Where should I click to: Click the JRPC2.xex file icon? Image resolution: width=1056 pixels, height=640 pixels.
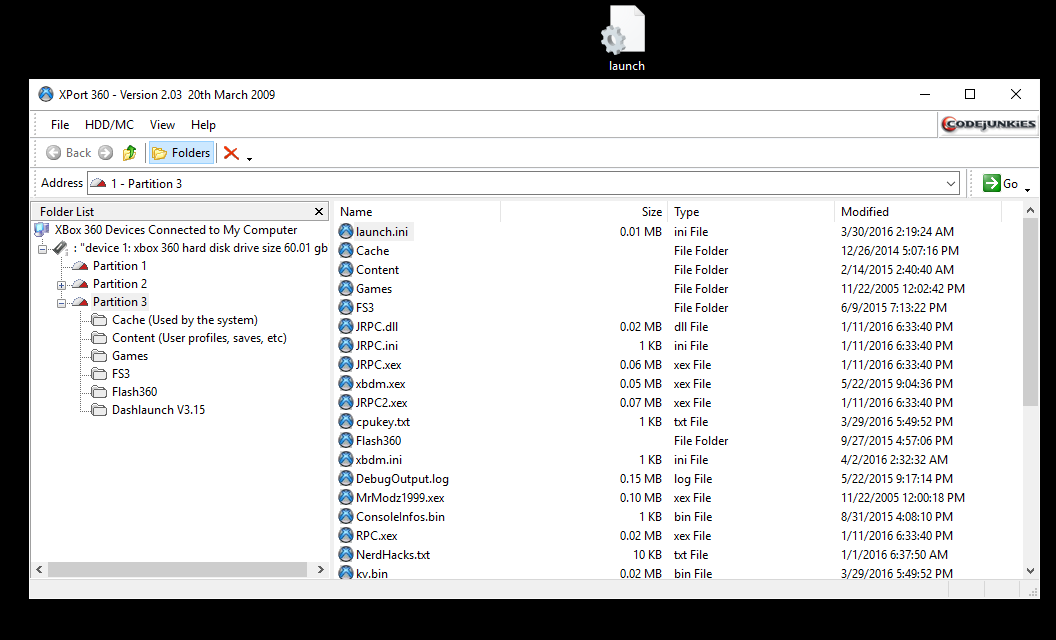click(345, 402)
